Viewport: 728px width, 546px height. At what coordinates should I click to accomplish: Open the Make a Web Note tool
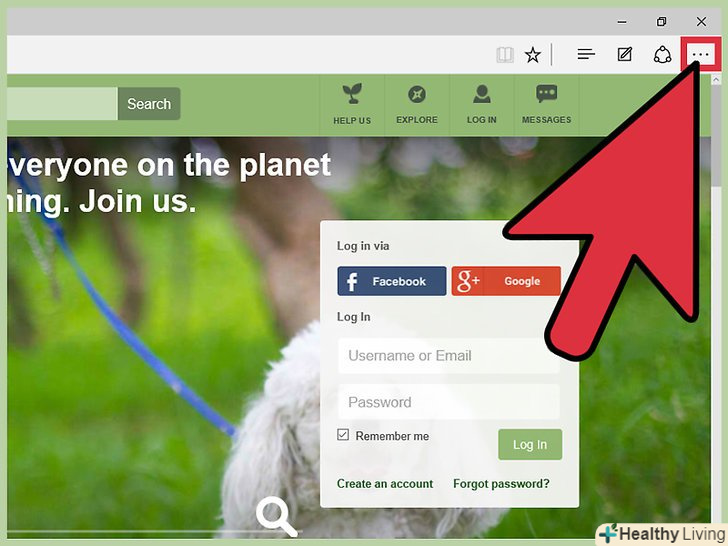coord(624,54)
